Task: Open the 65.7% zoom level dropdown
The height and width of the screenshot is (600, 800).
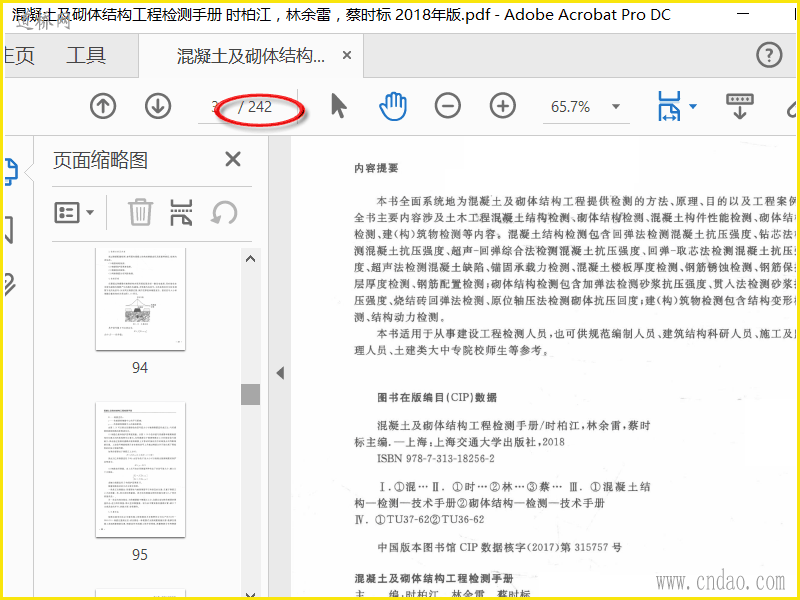Action: click(x=616, y=107)
